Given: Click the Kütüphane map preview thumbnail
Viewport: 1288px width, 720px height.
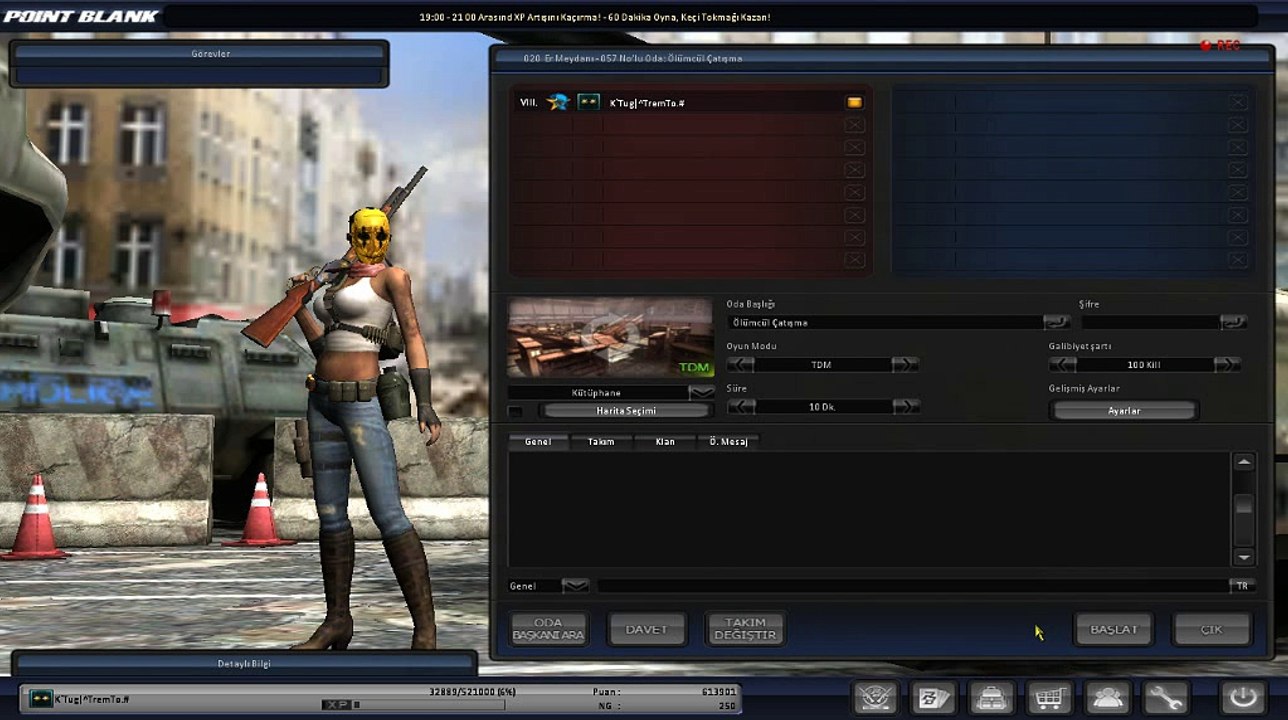Looking at the screenshot, I should click(610, 337).
